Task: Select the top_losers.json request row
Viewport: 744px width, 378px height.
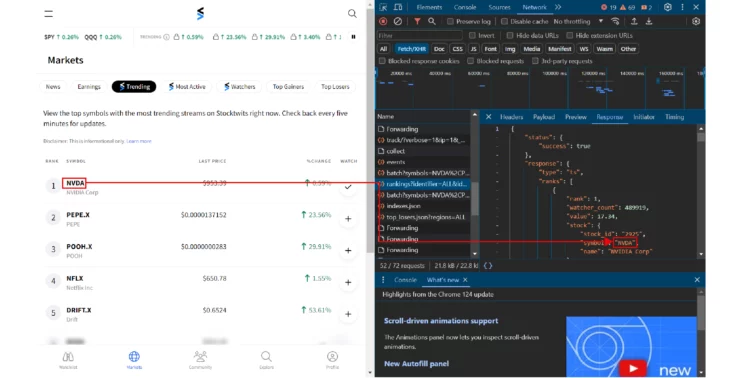Action: click(423, 217)
